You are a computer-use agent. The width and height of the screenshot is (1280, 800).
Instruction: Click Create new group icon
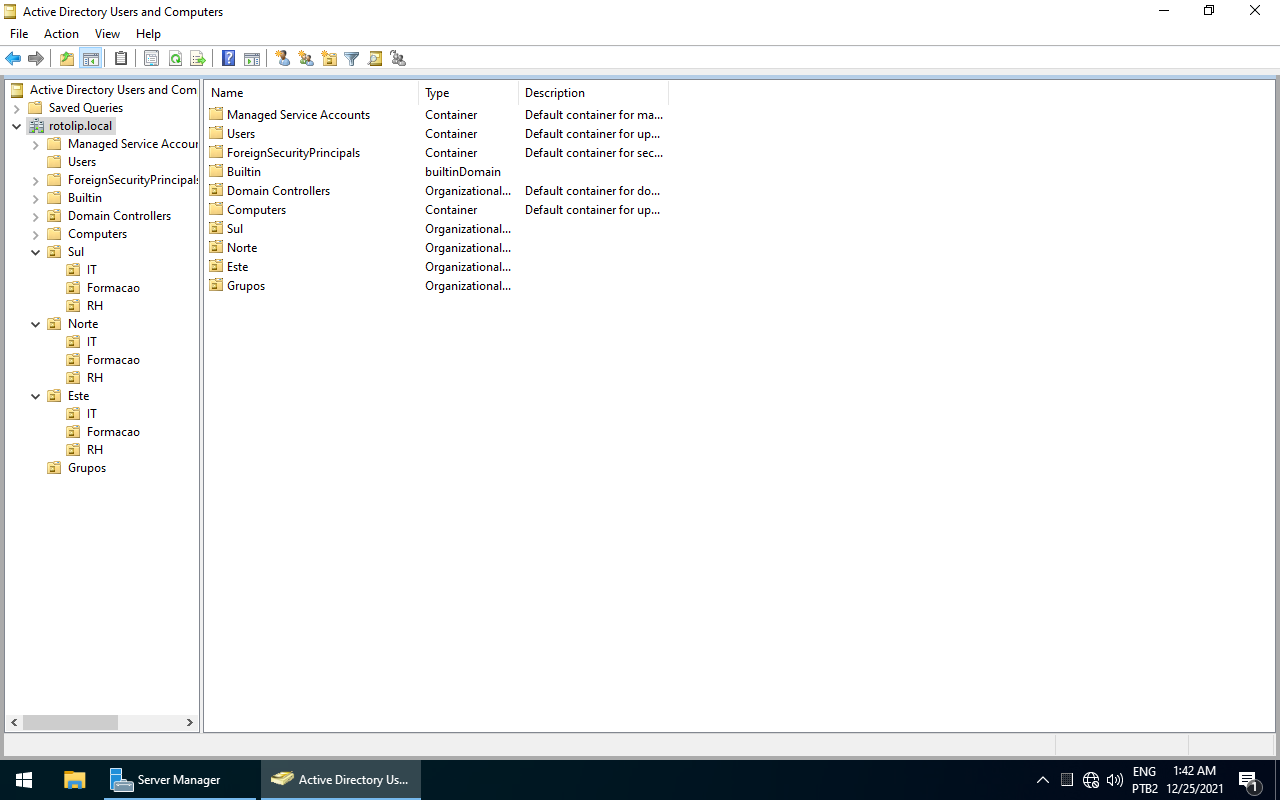pos(306,59)
